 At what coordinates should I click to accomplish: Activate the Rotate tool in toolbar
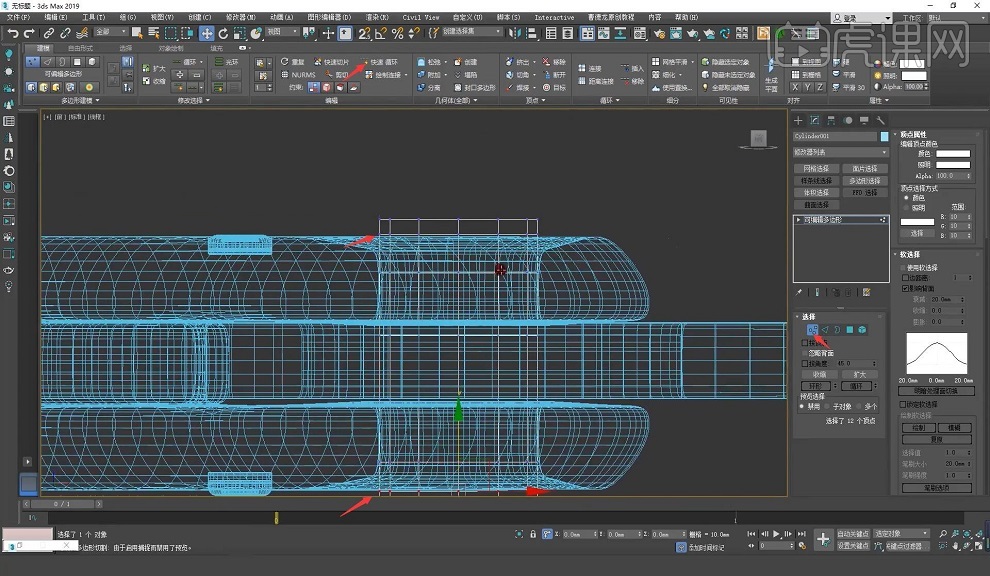[x=223, y=33]
